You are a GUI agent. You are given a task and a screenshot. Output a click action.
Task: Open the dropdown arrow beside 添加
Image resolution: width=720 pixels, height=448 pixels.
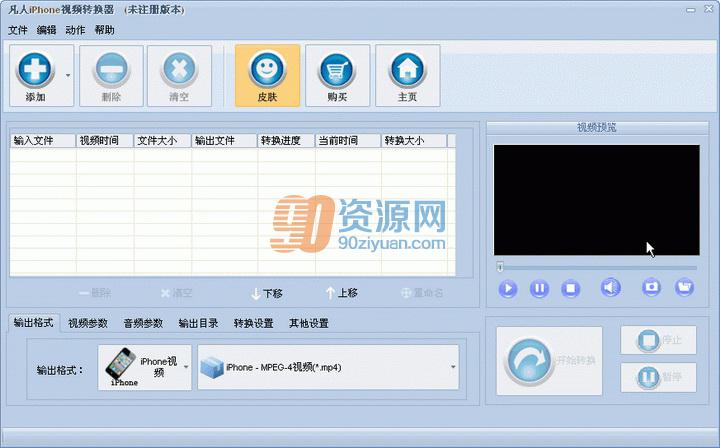(68, 75)
